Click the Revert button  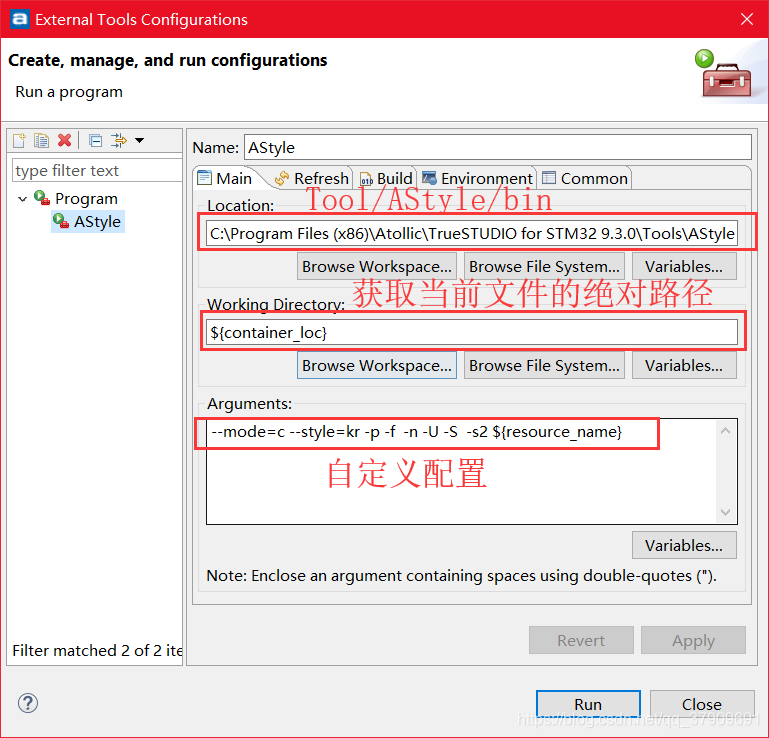581,640
